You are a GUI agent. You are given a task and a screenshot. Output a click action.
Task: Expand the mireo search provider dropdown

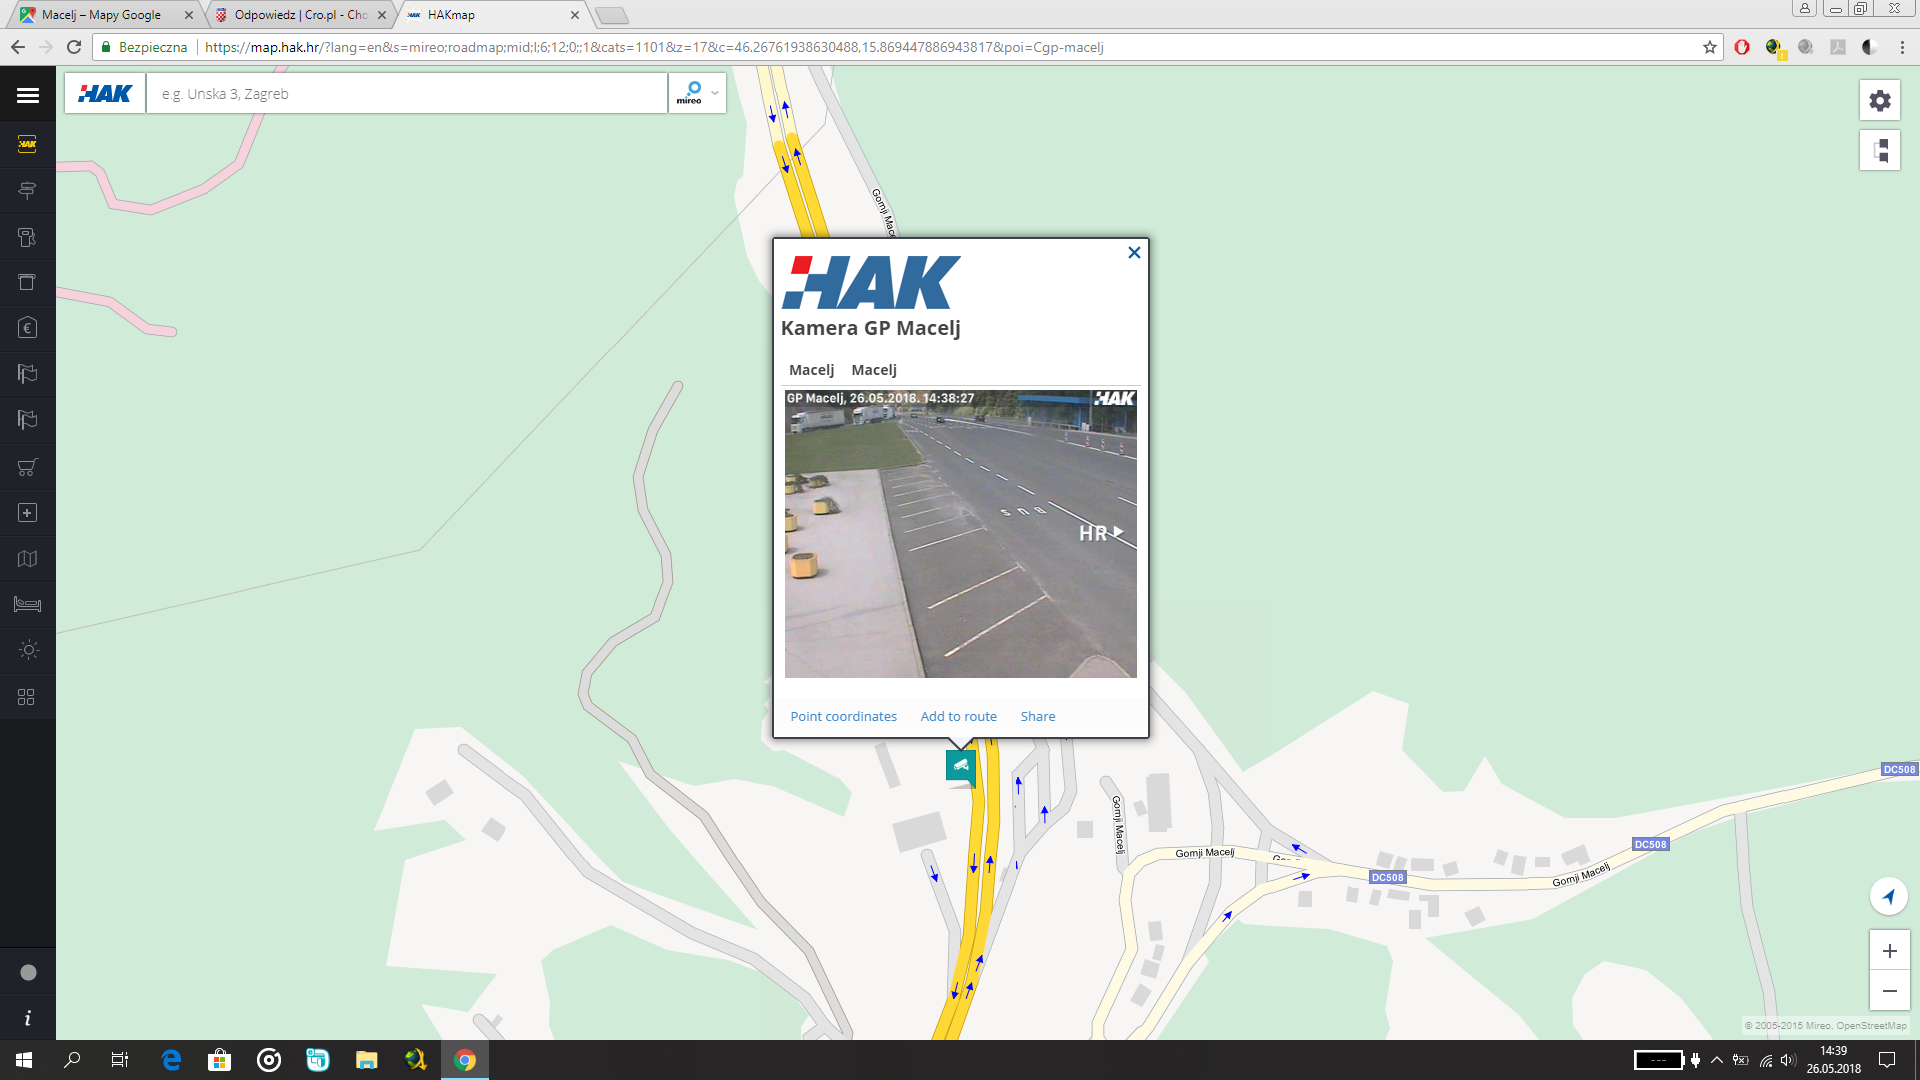pos(714,93)
